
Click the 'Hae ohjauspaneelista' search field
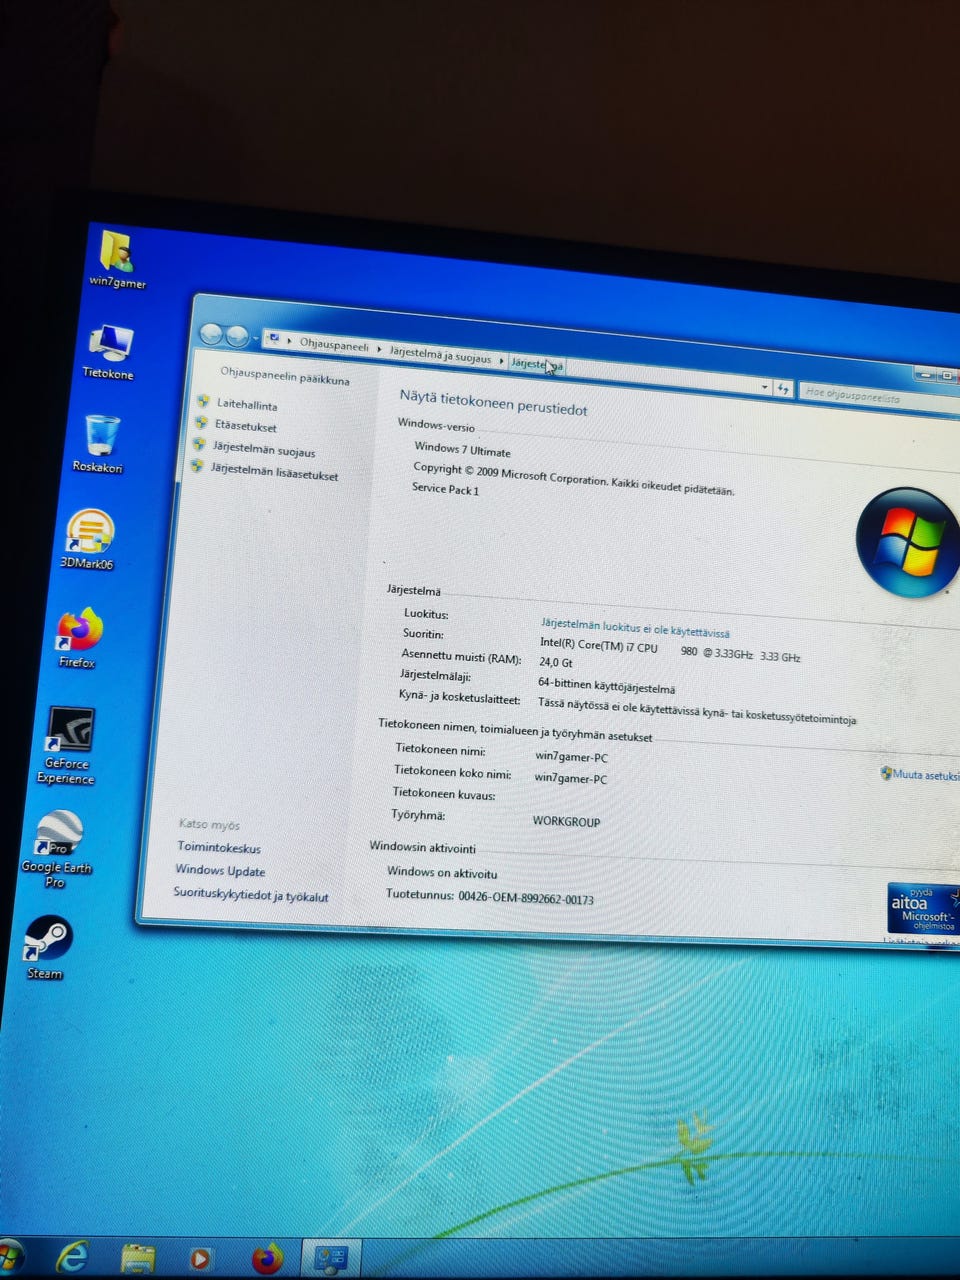point(877,396)
